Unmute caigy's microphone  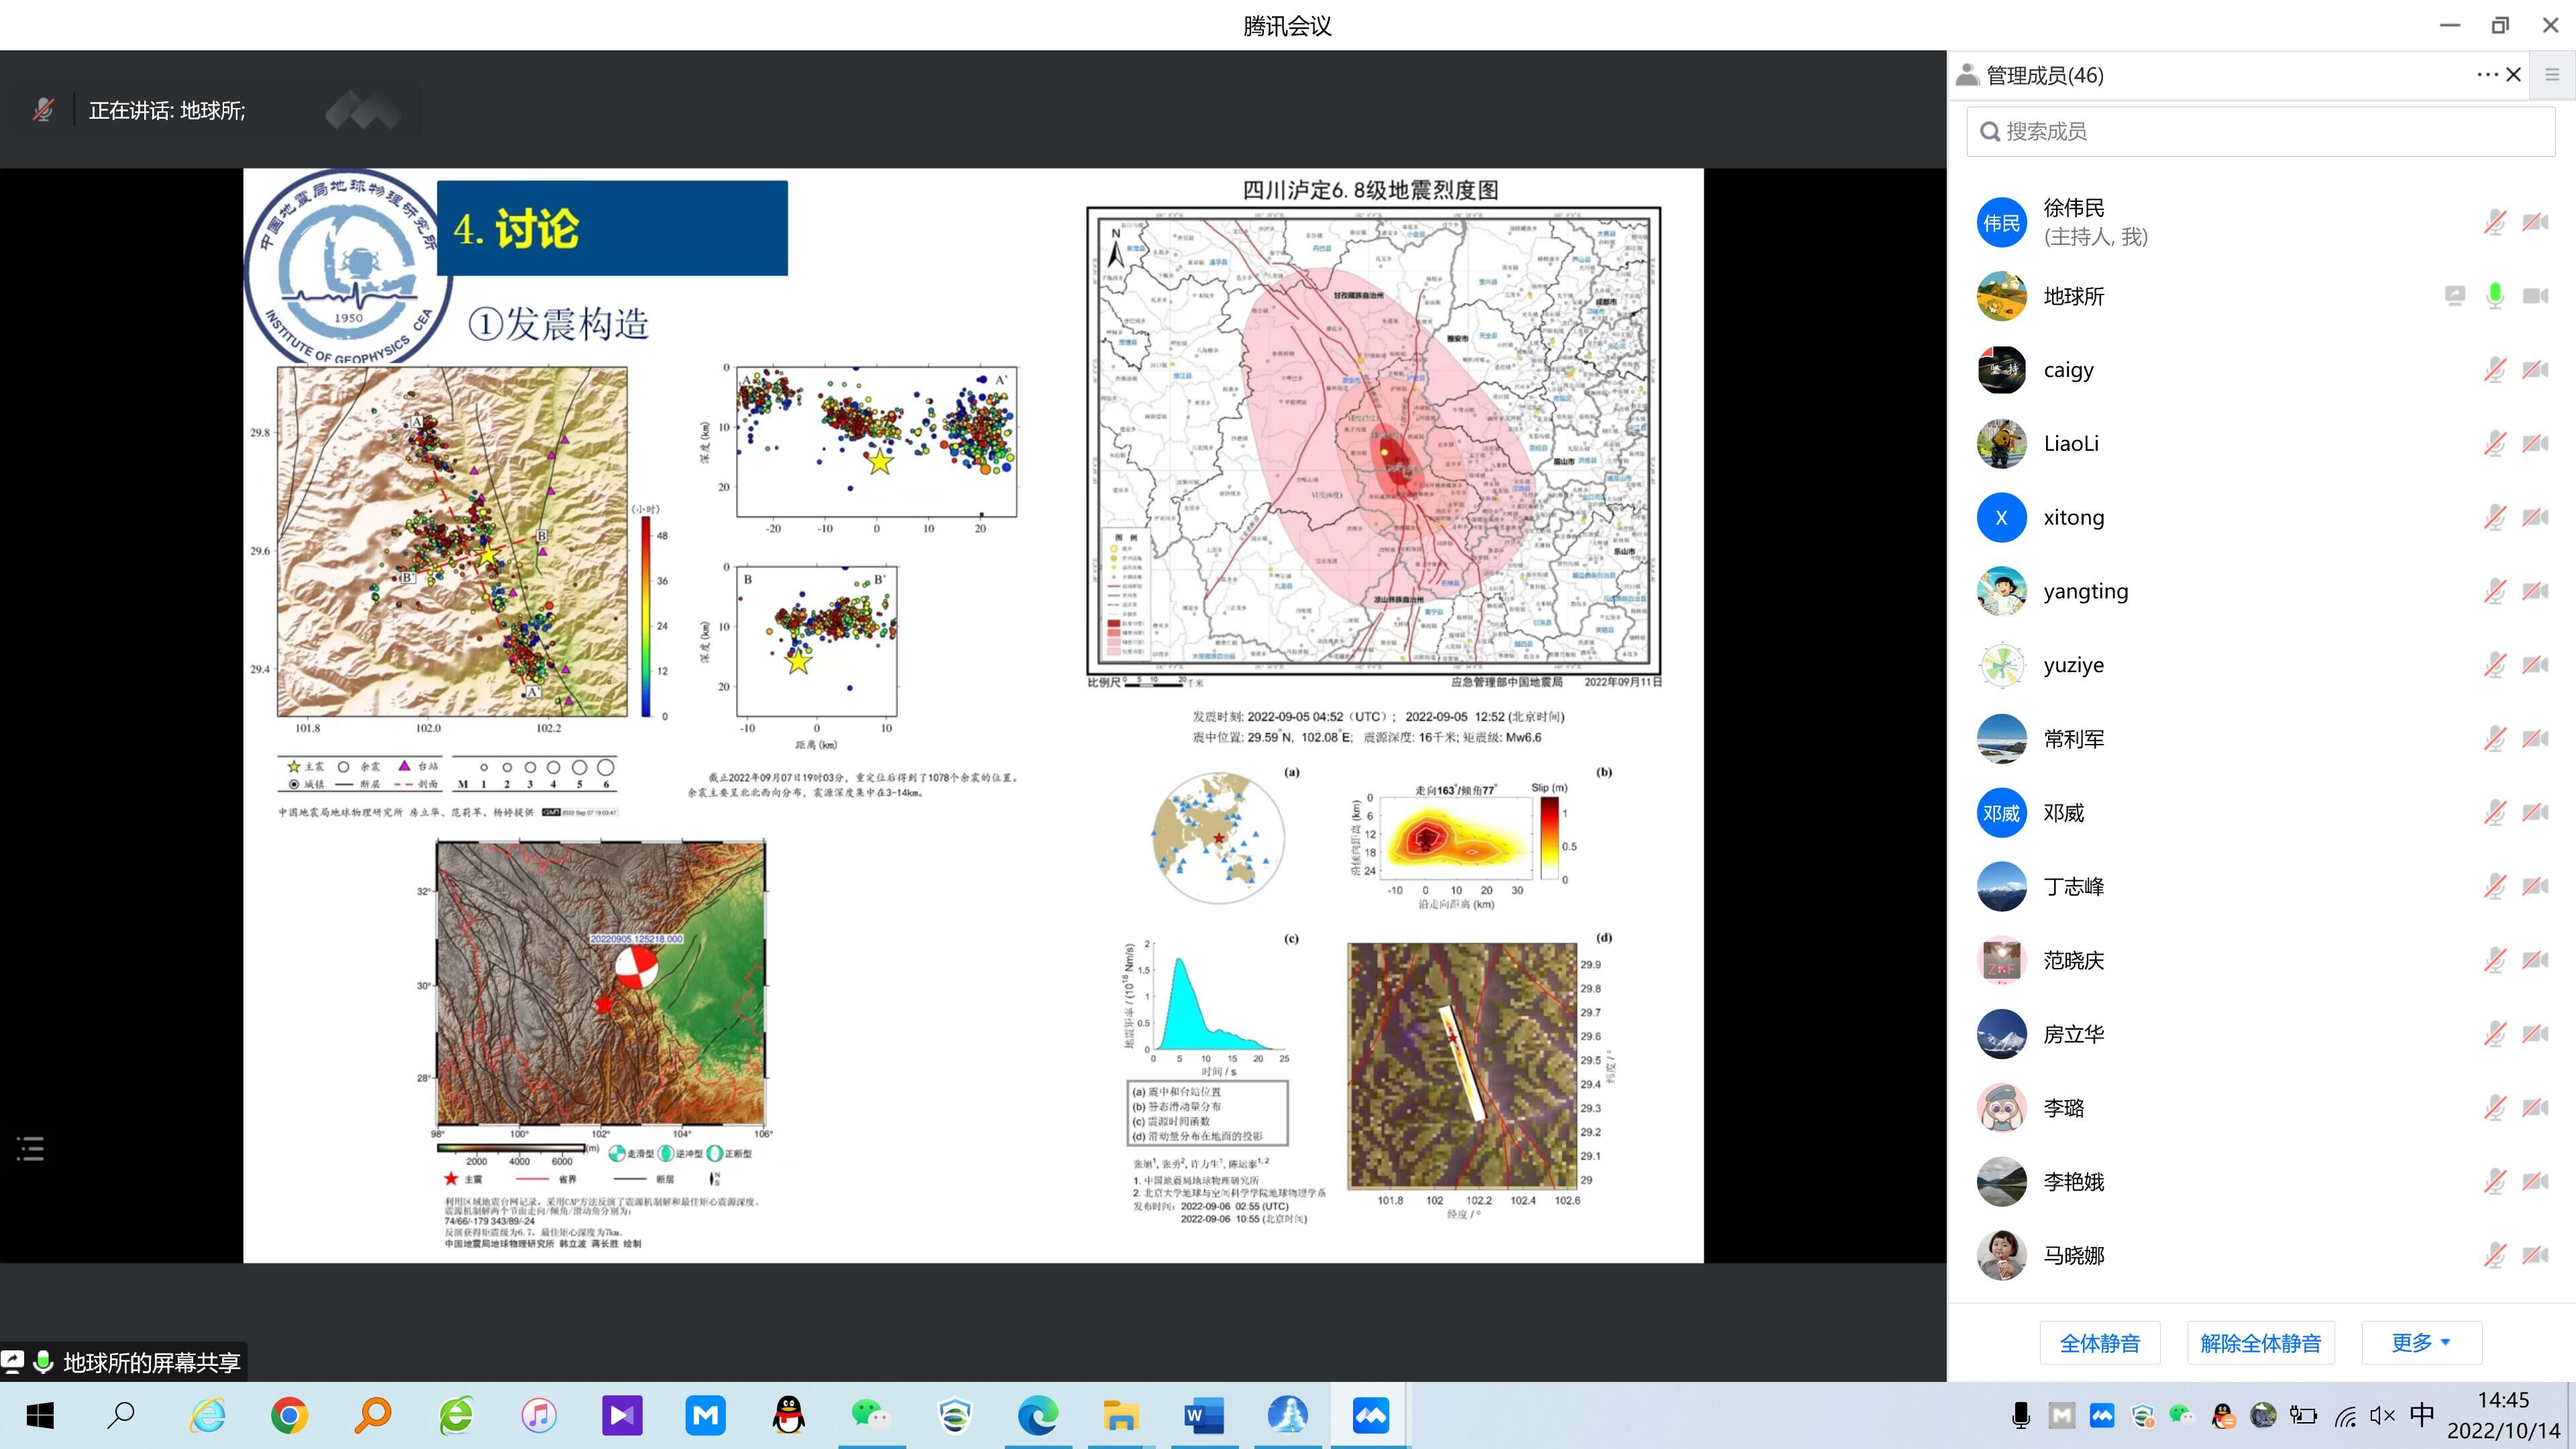coord(2495,370)
